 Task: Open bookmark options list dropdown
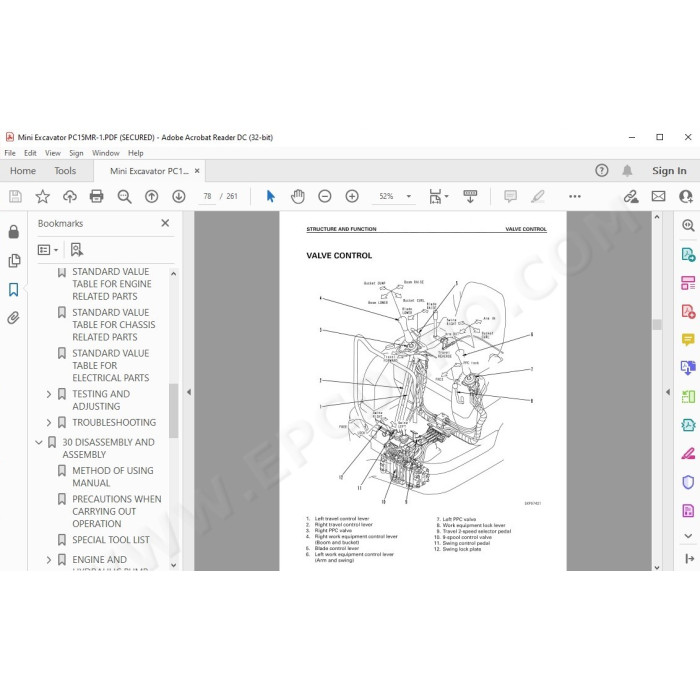[x=48, y=250]
